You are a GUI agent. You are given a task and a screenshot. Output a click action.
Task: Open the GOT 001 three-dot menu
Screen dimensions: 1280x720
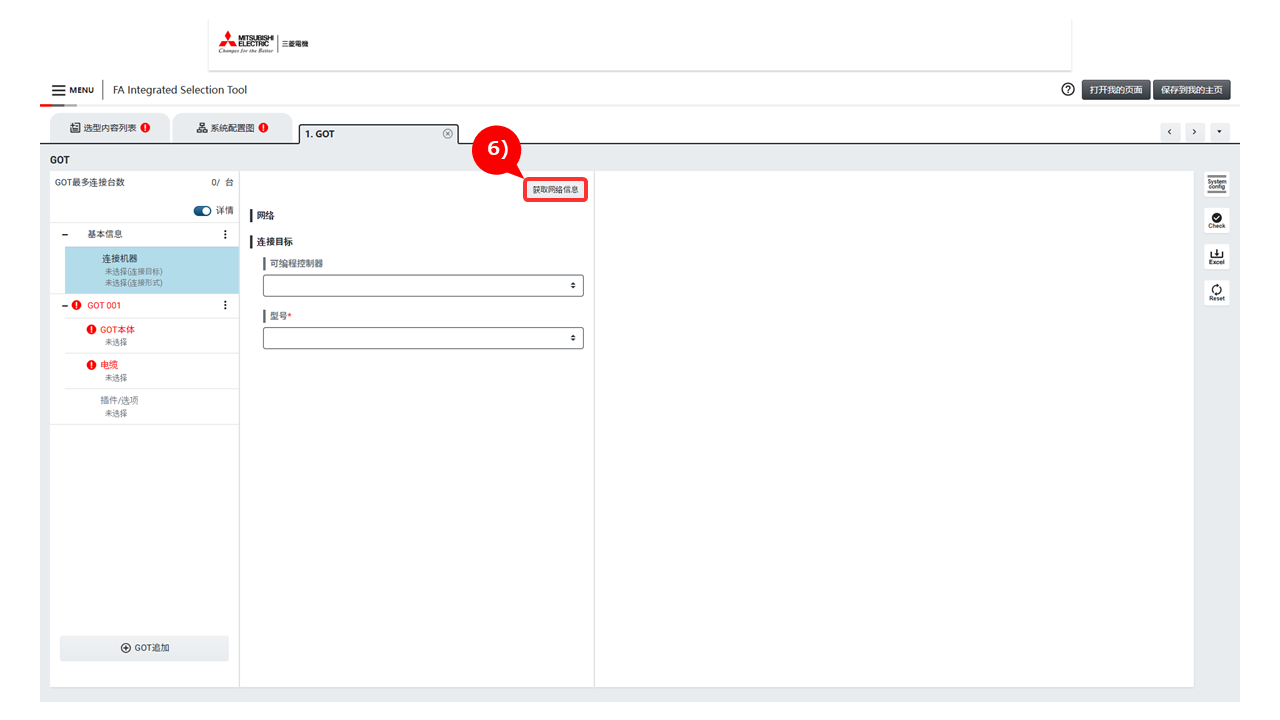[x=225, y=305]
